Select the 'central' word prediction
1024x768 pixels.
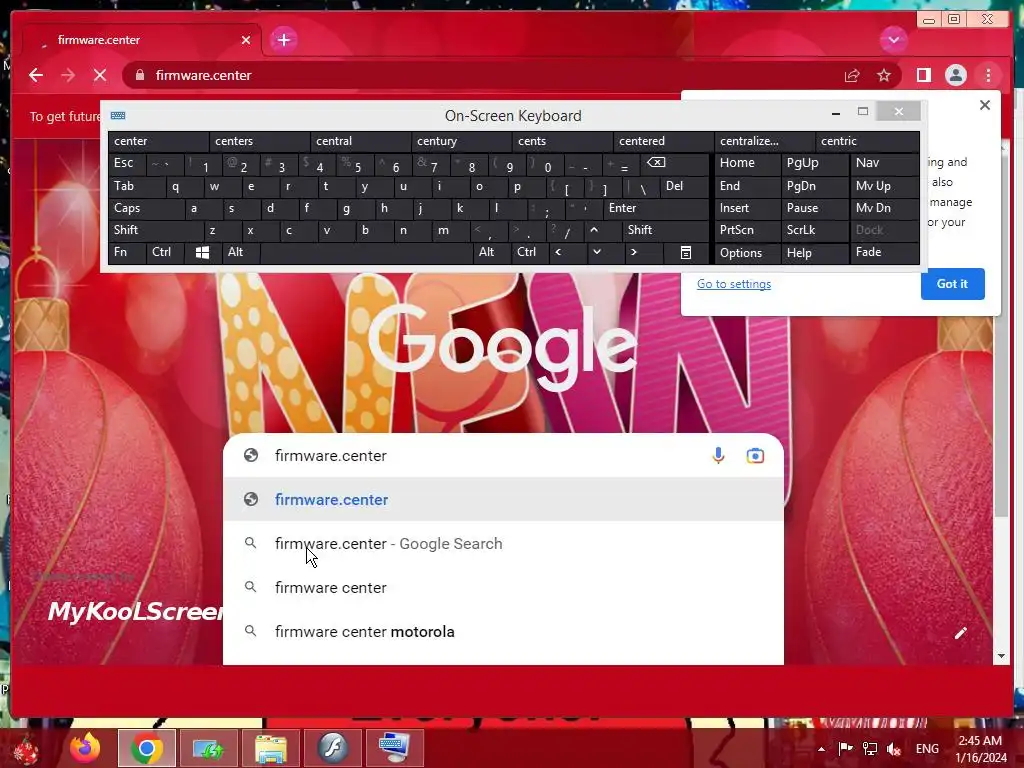[360, 141]
